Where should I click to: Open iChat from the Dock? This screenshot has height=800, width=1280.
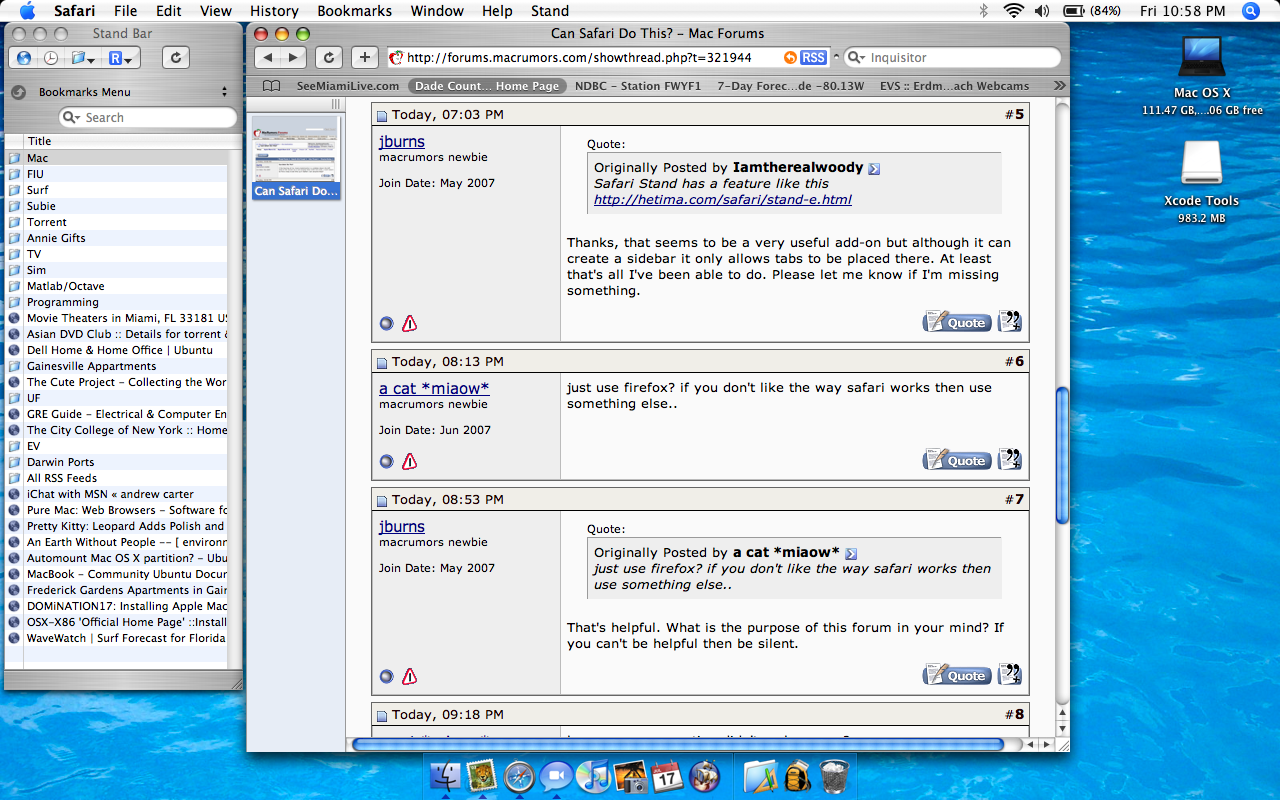point(556,776)
